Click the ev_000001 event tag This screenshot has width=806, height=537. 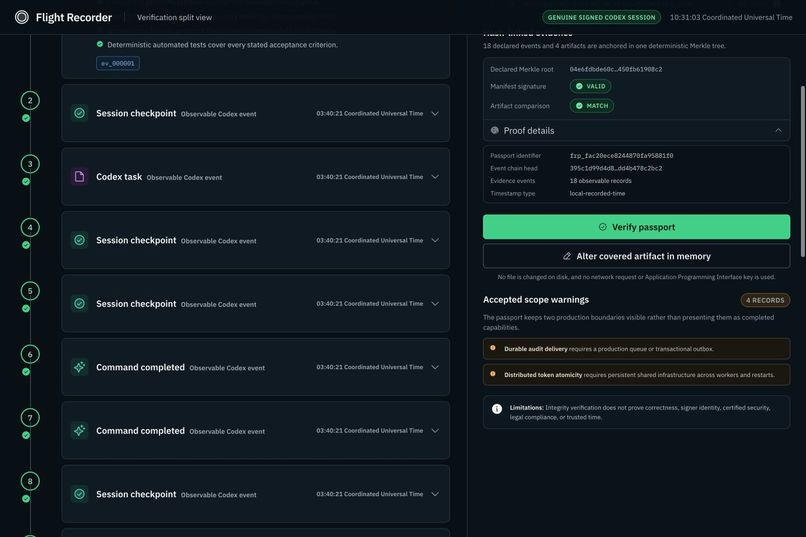pos(118,63)
